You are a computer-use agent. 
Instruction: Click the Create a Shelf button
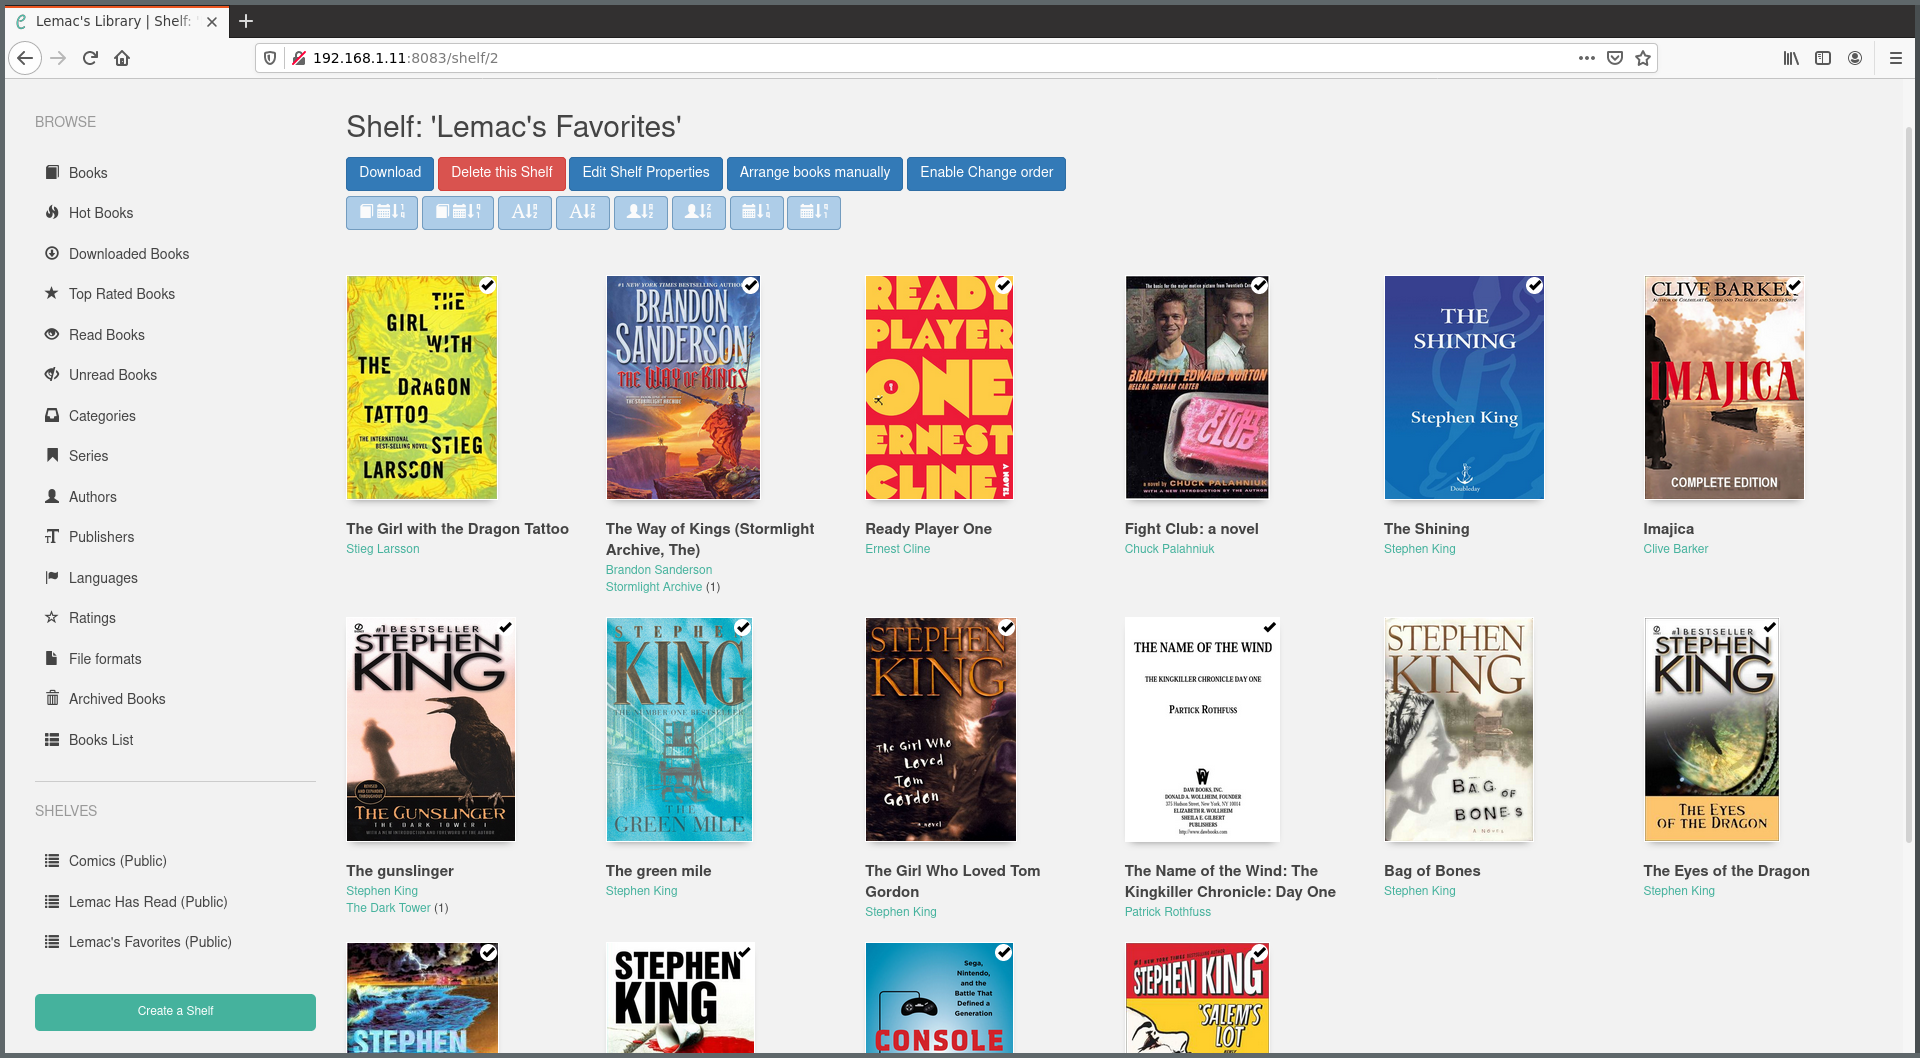pyautogui.click(x=175, y=1011)
